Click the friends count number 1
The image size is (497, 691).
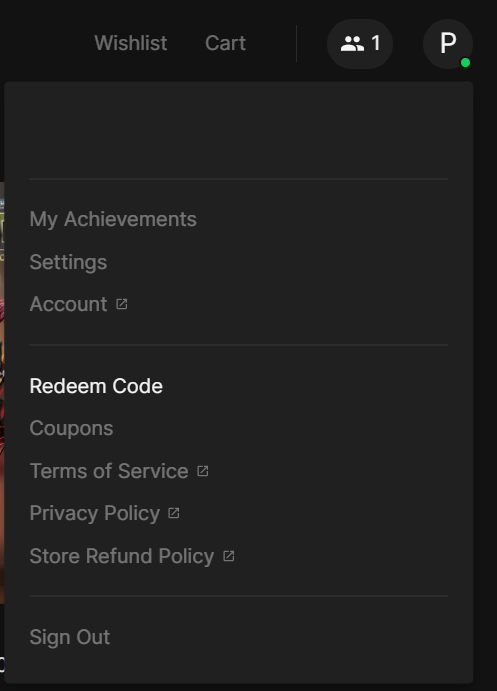[x=375, y=43]
